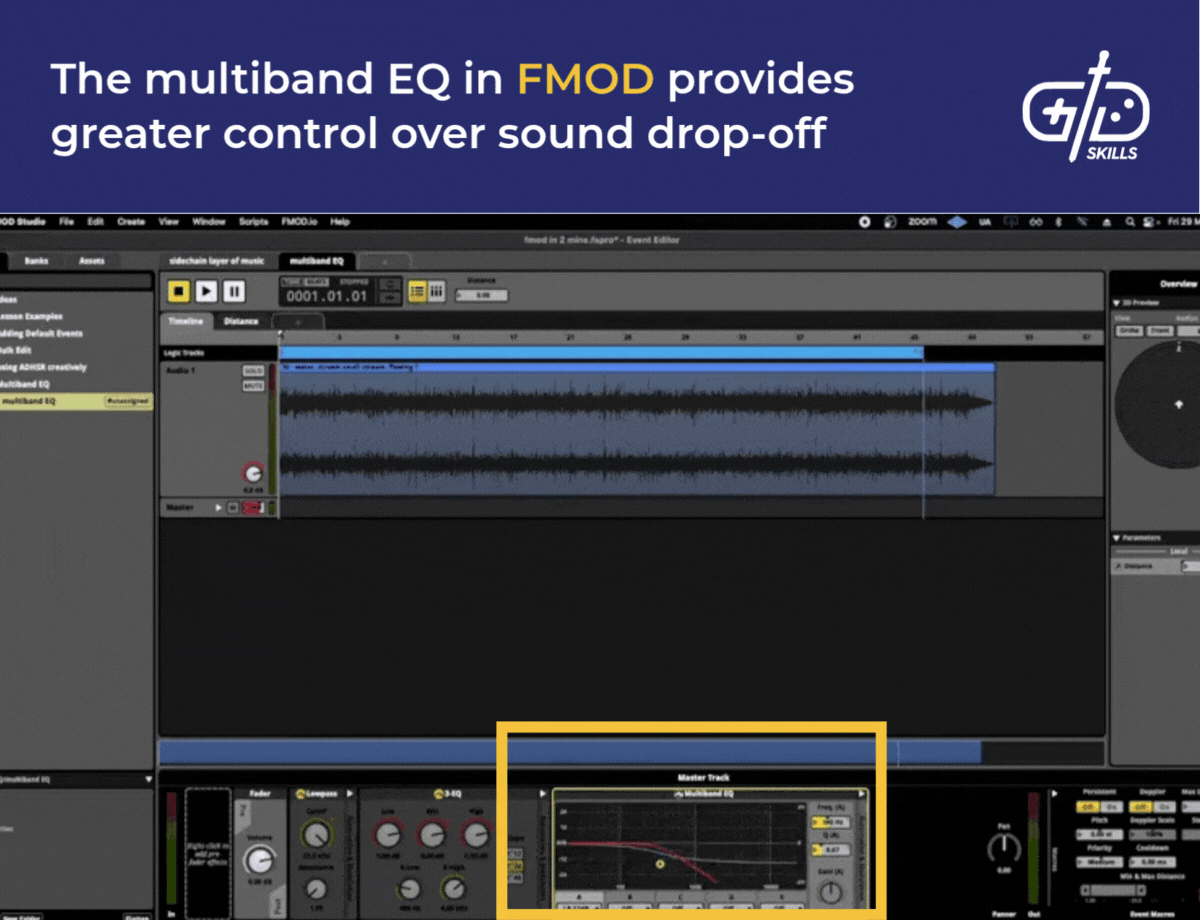Select the Lowpass effect in the deck
Screen dimensions: 1200x920
[322, 793]
